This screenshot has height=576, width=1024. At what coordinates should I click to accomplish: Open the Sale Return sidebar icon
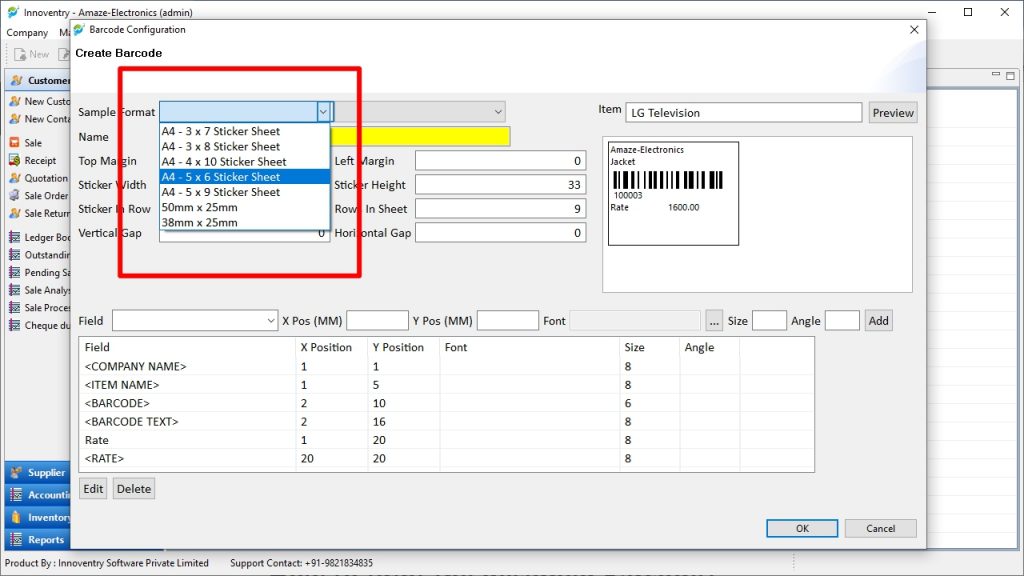14,213
